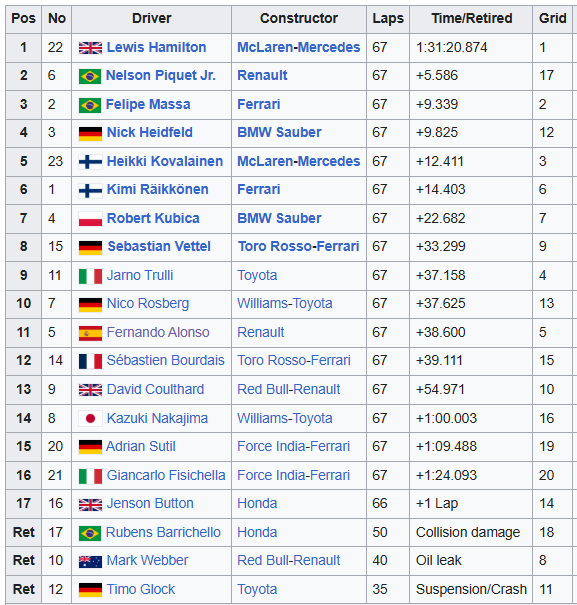The height and width of the screenshot is (605, 577).
Task: Click the Polish flag beside Robert Kubica
Action: (90, 219)
